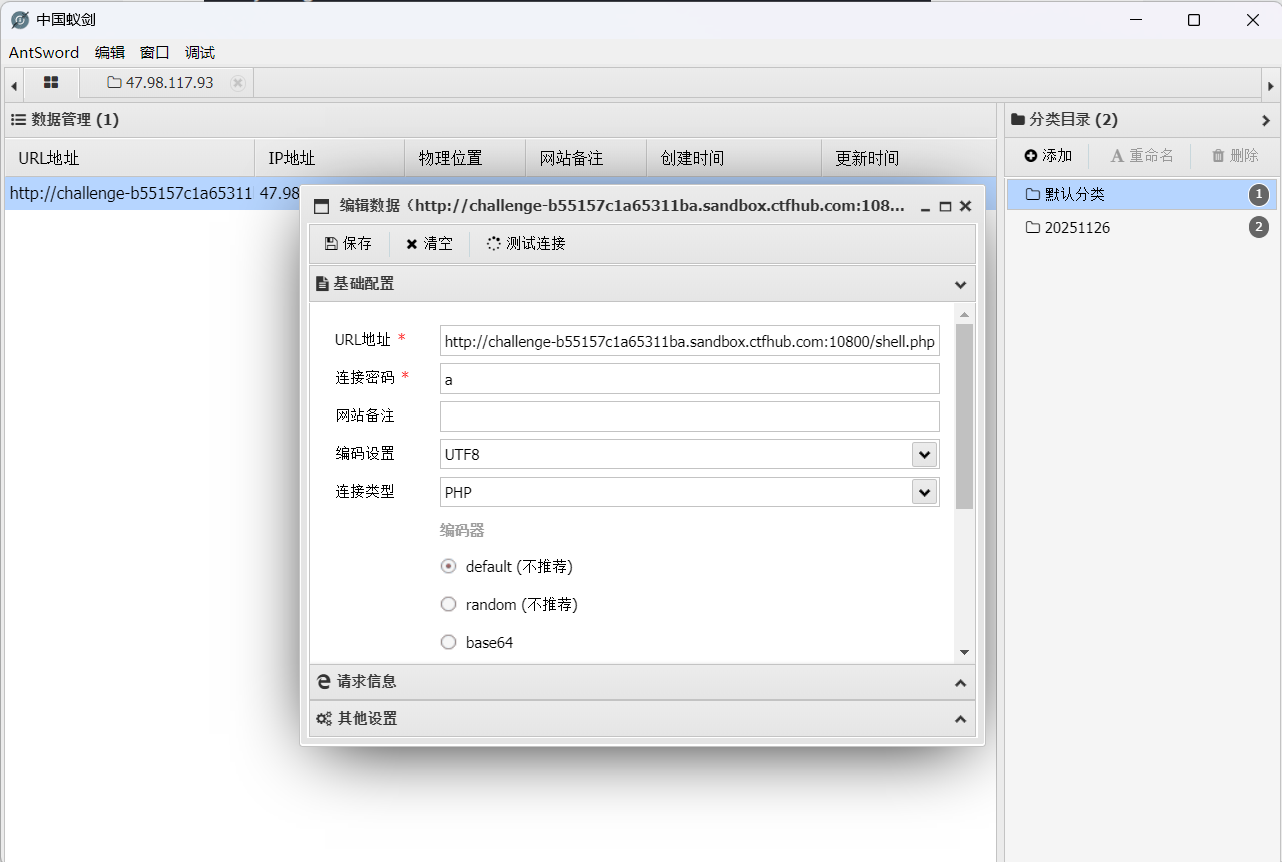Click the URL地址 column header
This screenshot has width=1282, height=862.
130,158
